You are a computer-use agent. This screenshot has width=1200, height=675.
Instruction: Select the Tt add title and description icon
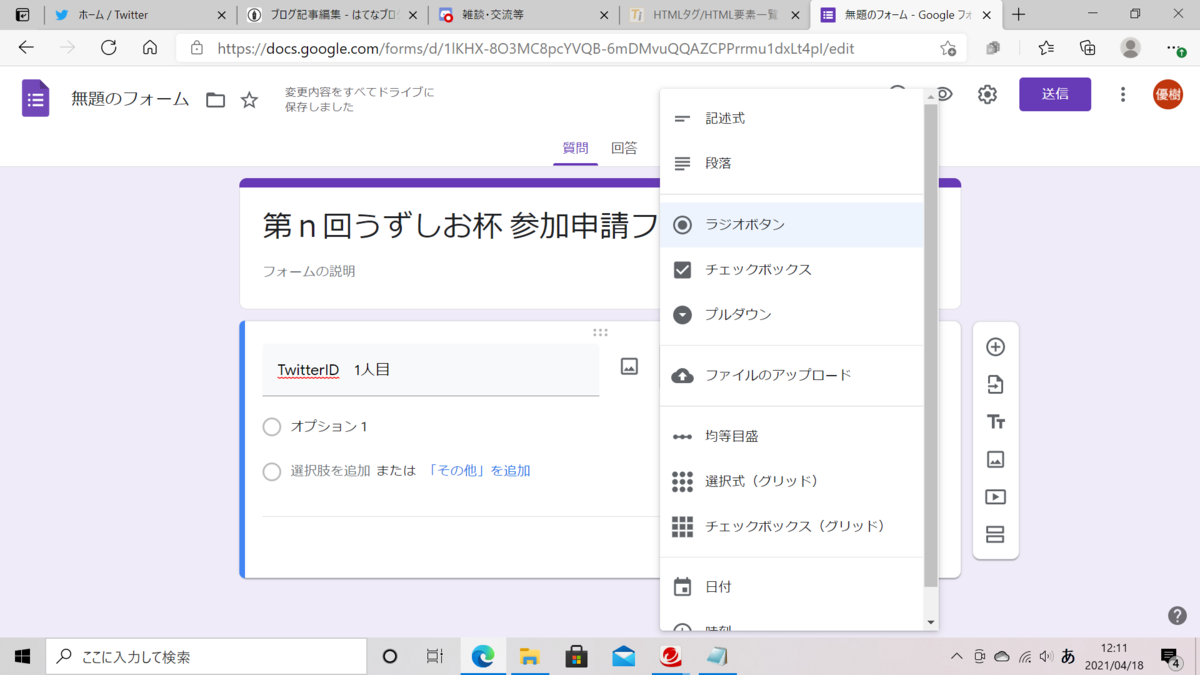995,421
